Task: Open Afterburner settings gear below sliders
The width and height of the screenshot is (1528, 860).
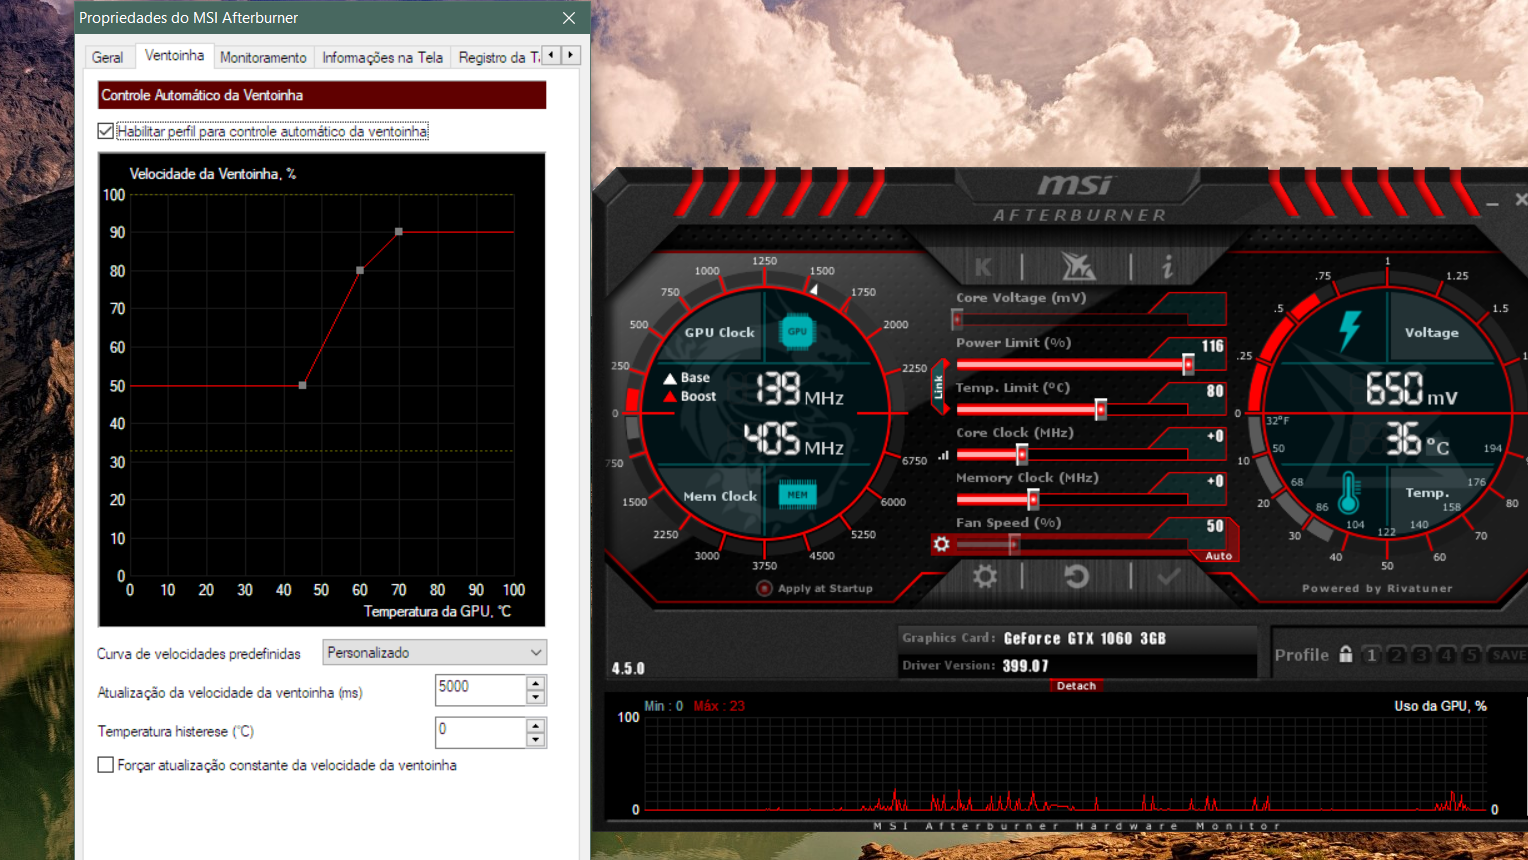Action: tap(985, 576)
